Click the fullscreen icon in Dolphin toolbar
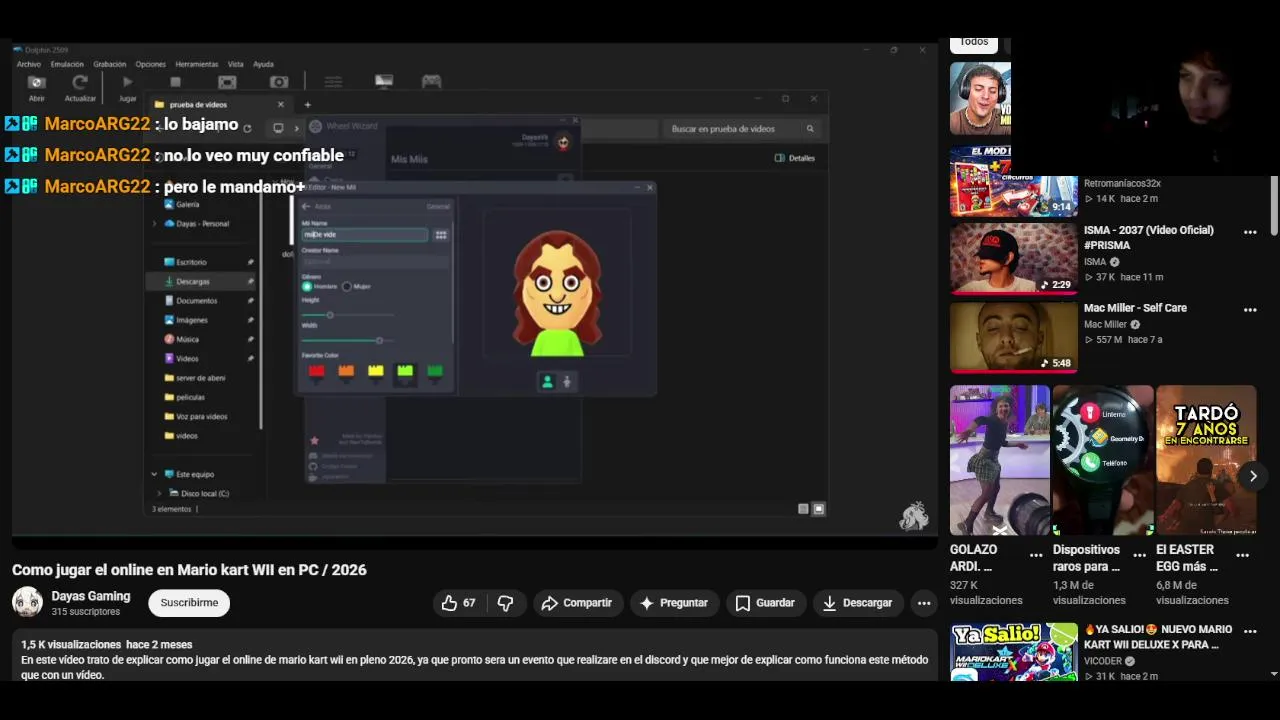The height and width of the screenshot is (720, 1280). click(227, 82)
